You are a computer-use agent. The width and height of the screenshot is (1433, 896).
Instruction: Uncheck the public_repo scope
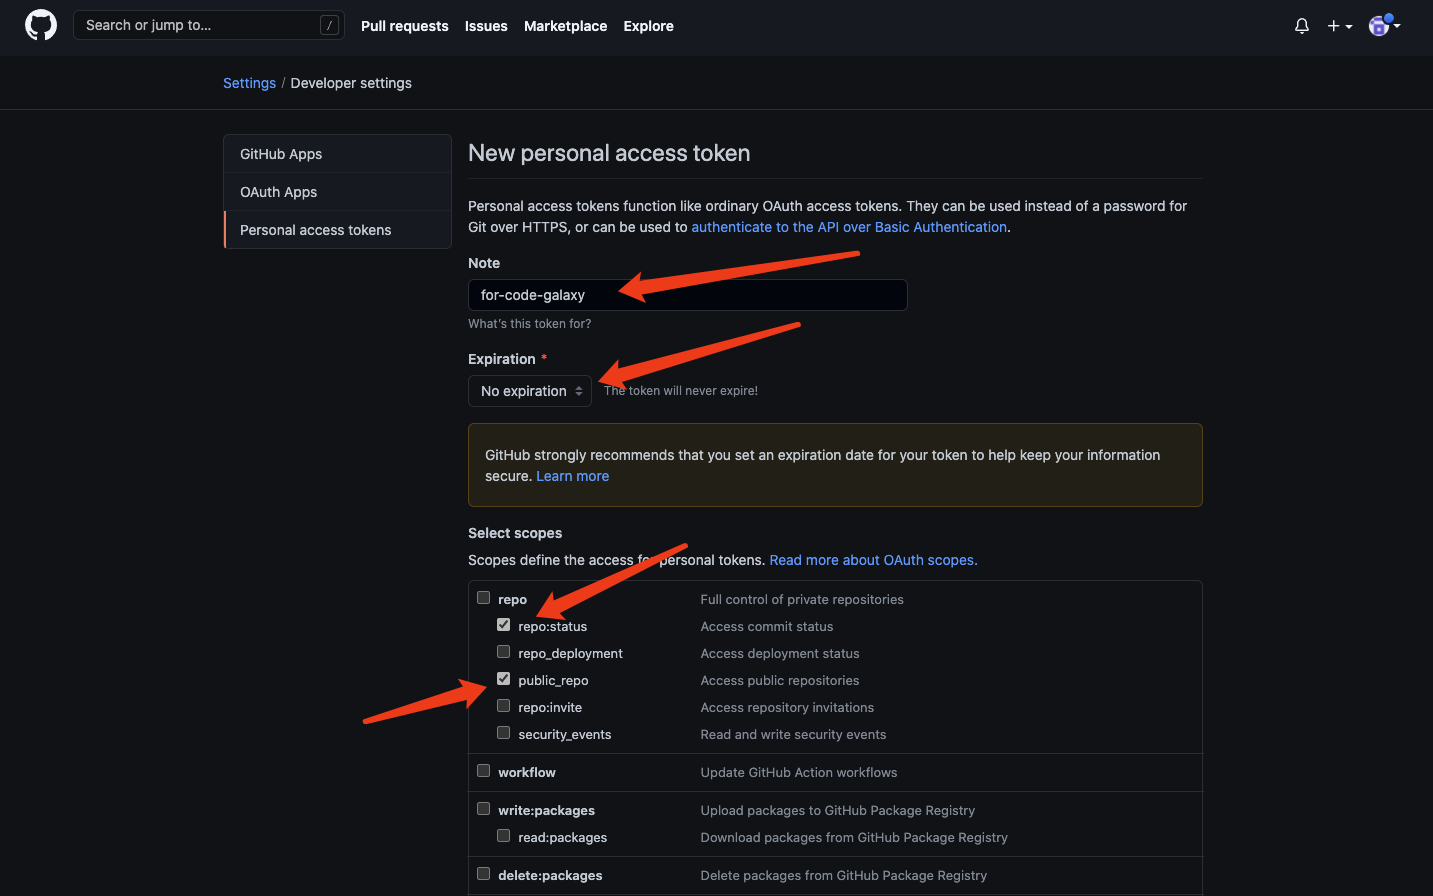tap(504, 679)
